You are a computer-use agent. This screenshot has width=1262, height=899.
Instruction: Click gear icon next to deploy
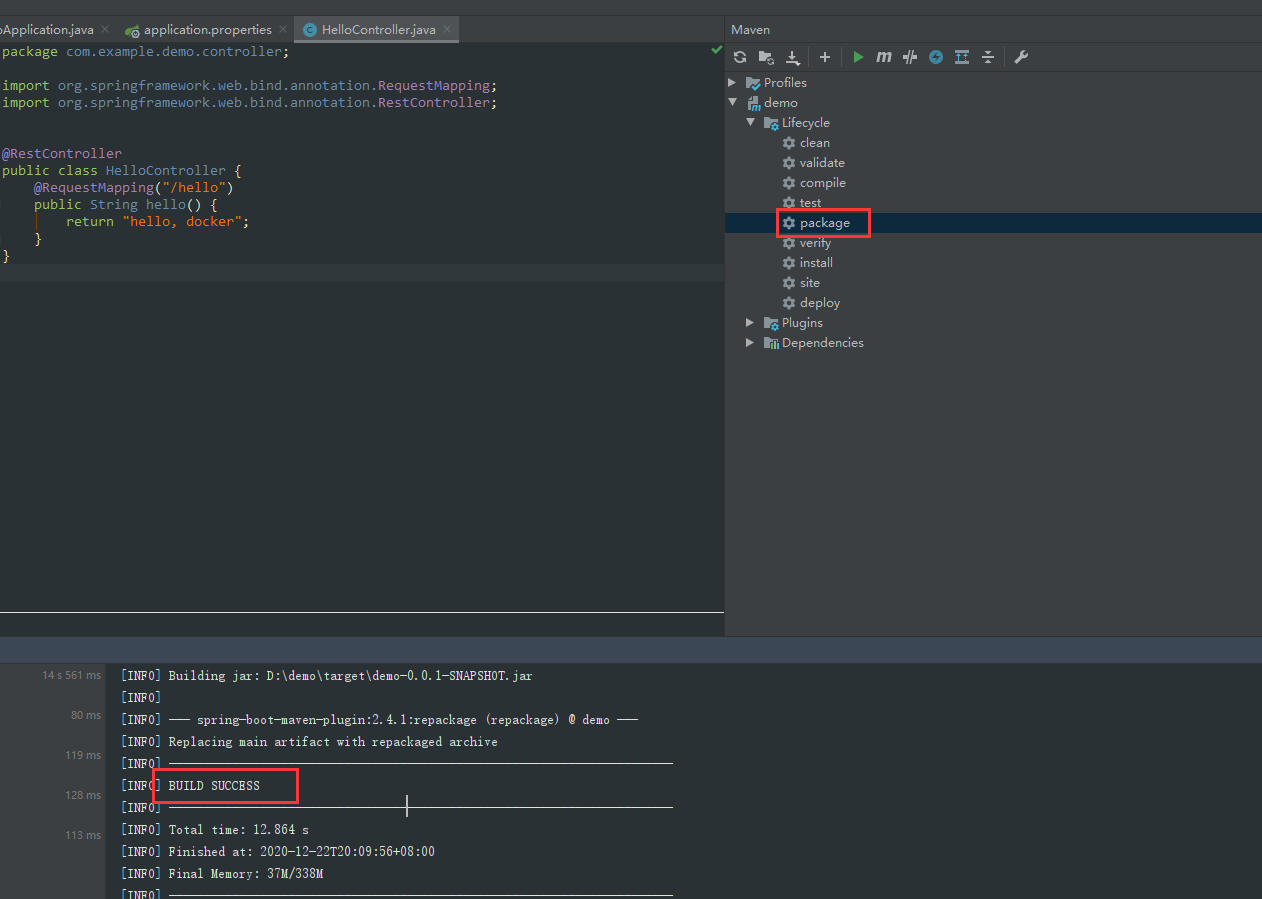[789, 302]
